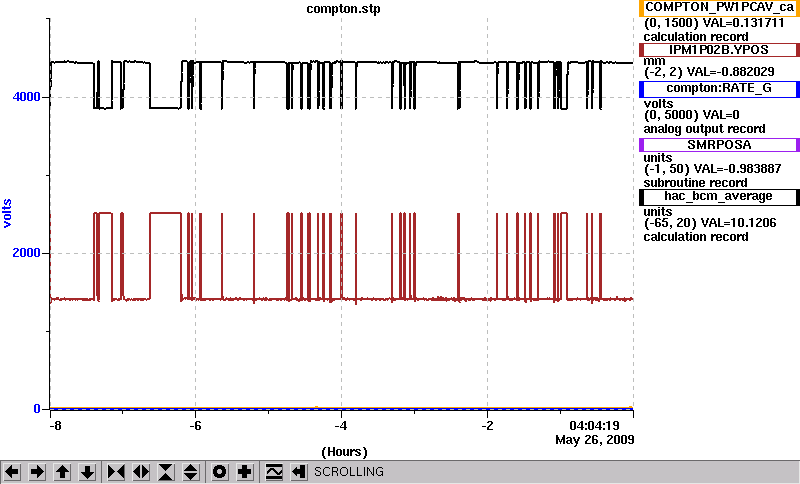Select the SMRPOSA curve legend
The image size is (800, 484).
(719, 144)
